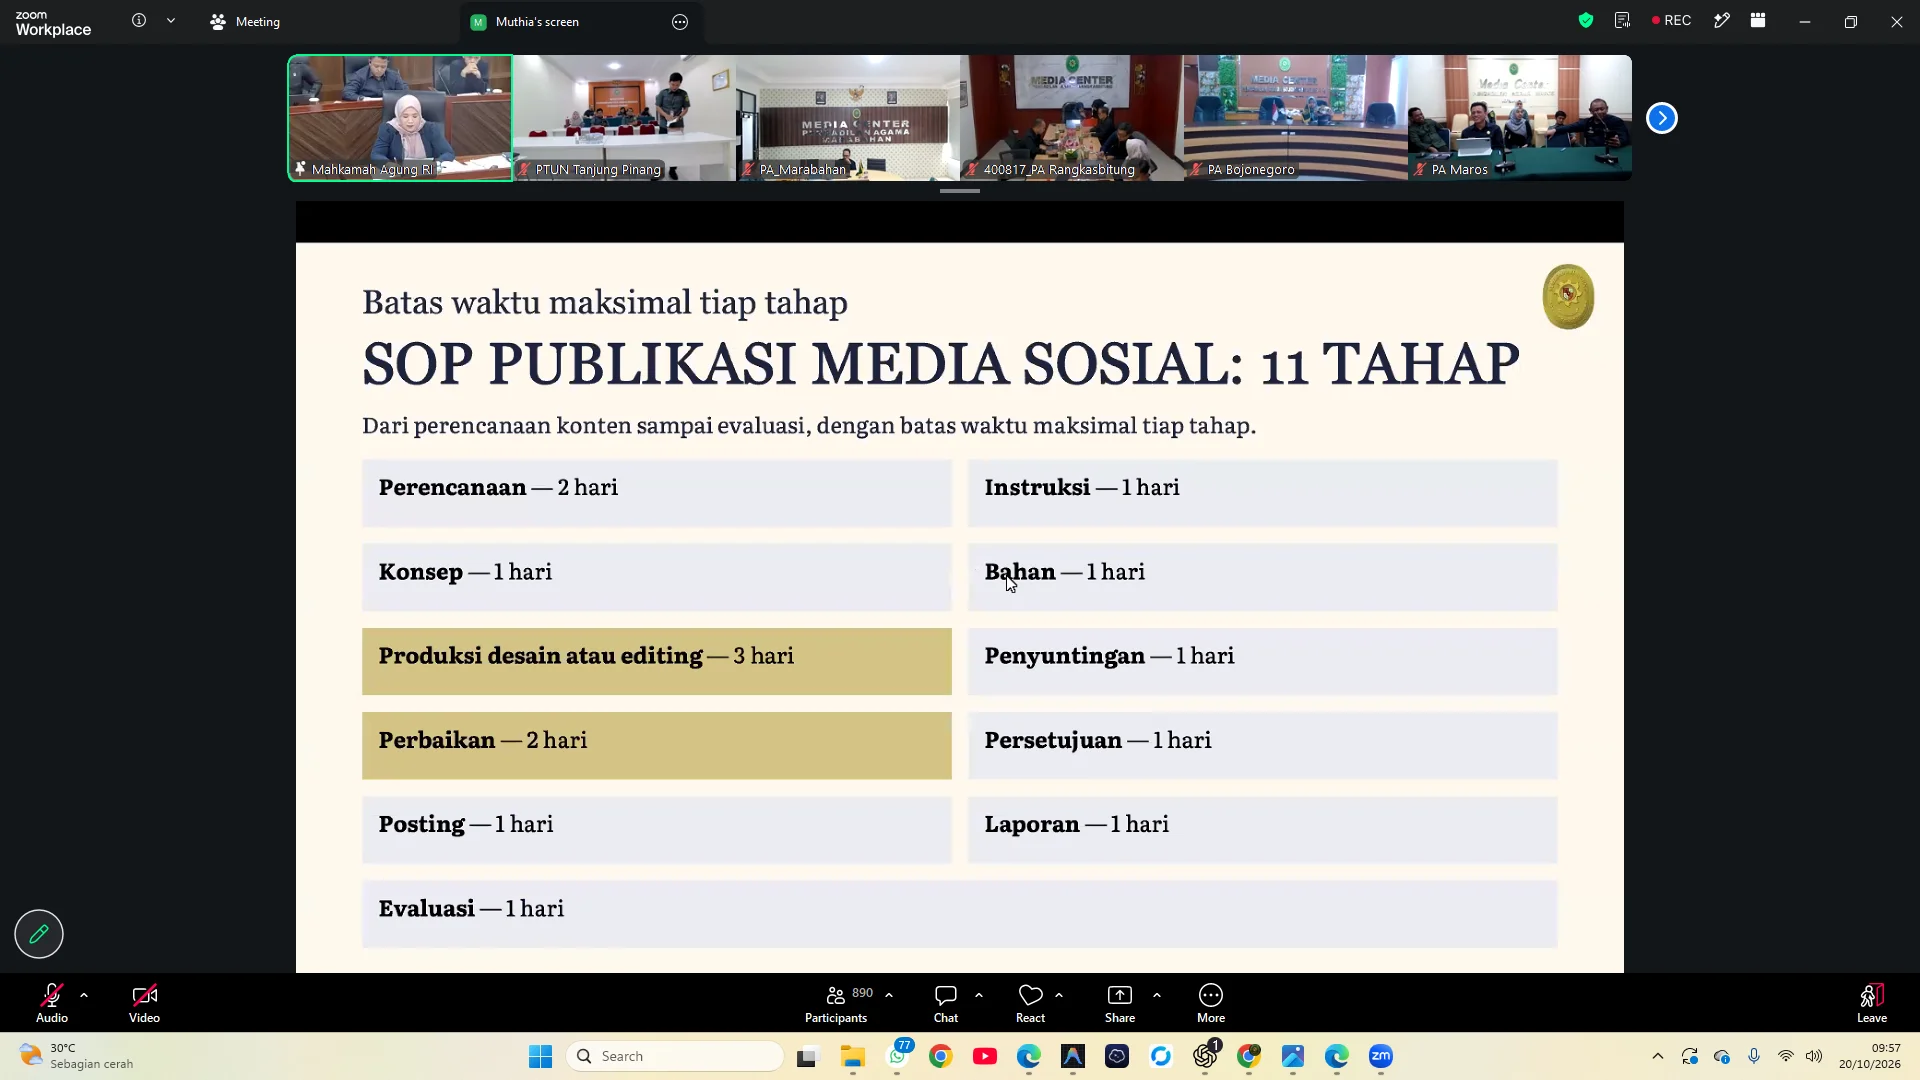The width and height of the screenshot is (1920, 1080).
Task: Open the Zoom icon in the taskbar
Action: click(1381, 1056)
